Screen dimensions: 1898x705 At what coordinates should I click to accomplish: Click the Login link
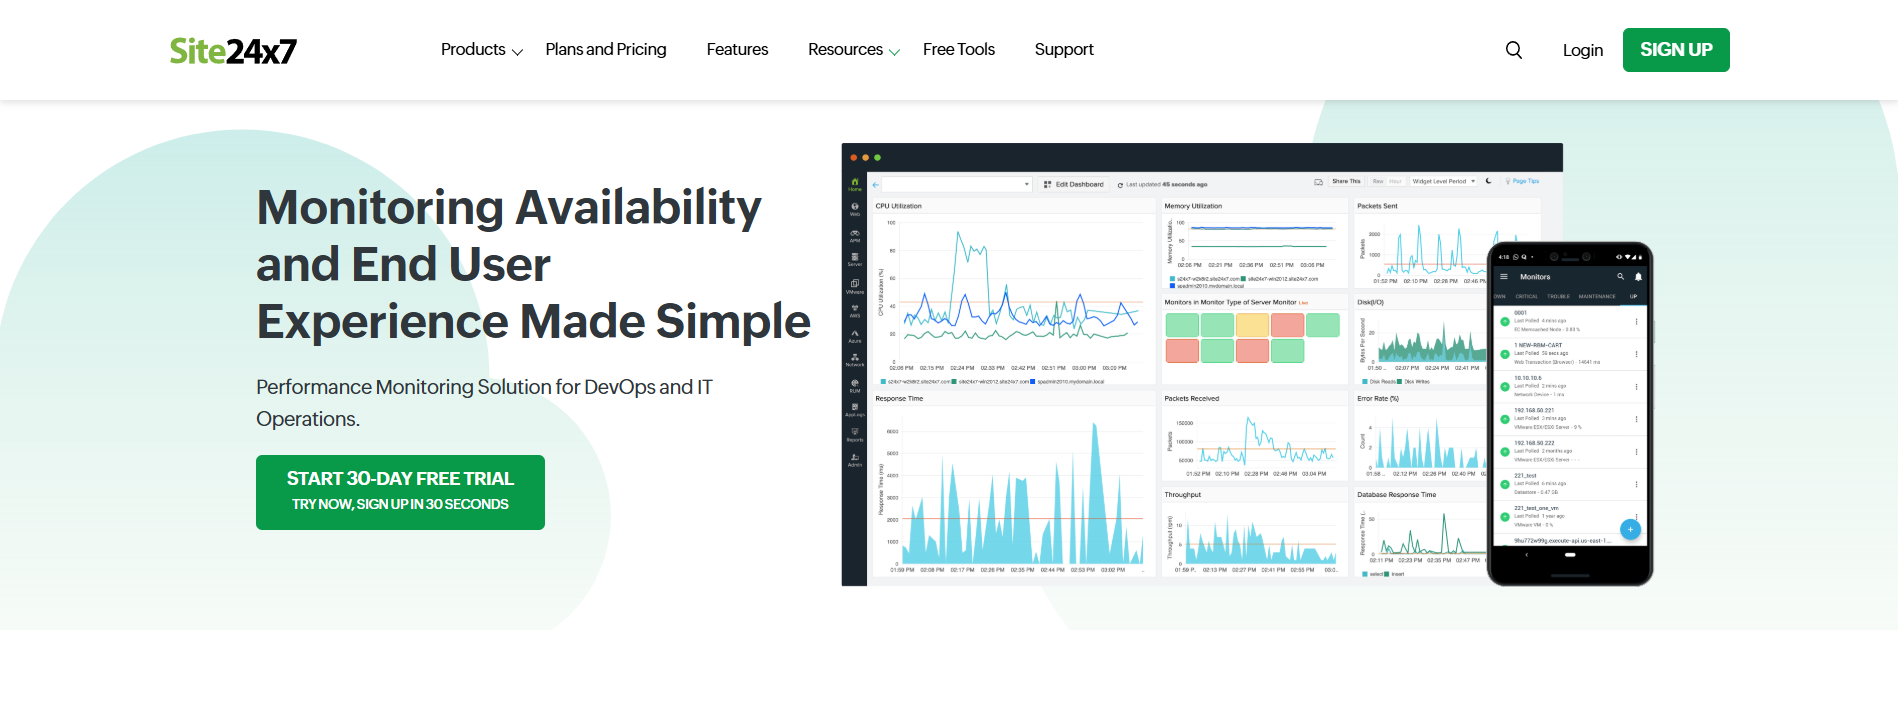point(1583,50)
